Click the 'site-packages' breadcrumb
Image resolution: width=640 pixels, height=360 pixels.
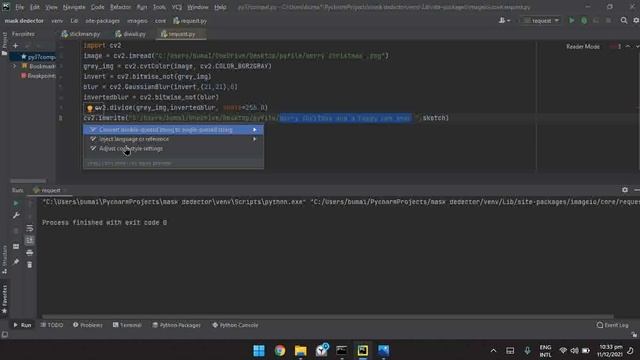(102, 21)
